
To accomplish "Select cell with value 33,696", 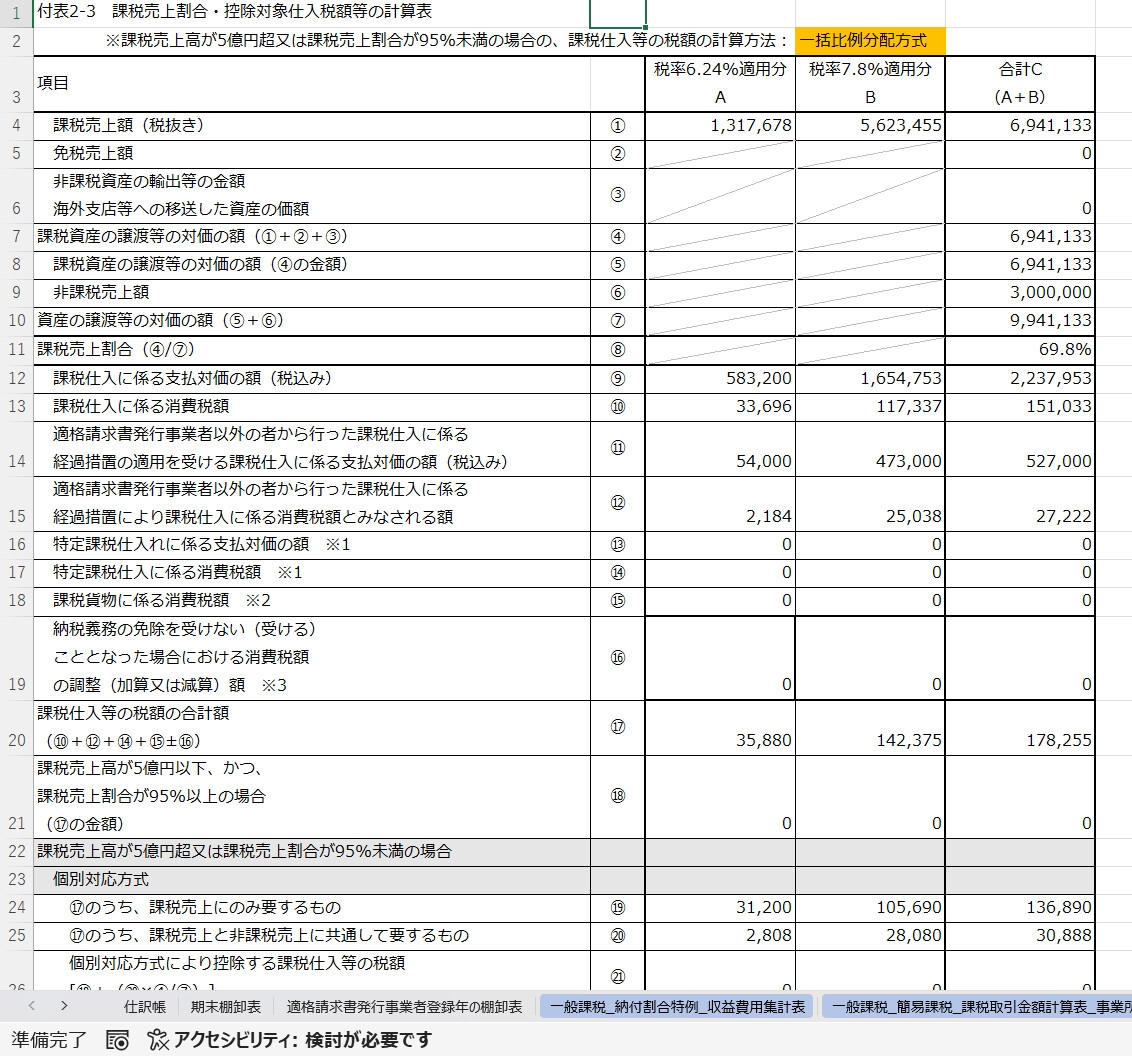I will [720, 407].
